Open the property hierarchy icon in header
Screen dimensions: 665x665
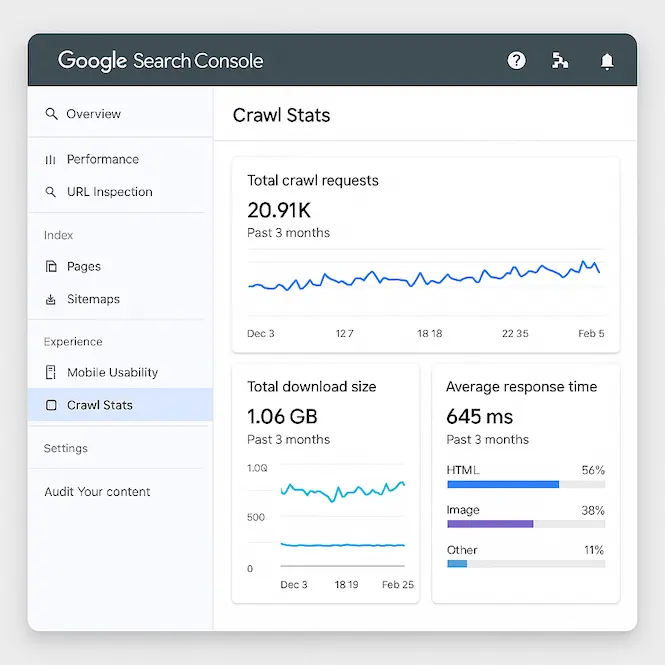pyautogui.click(x=560, y=61)
